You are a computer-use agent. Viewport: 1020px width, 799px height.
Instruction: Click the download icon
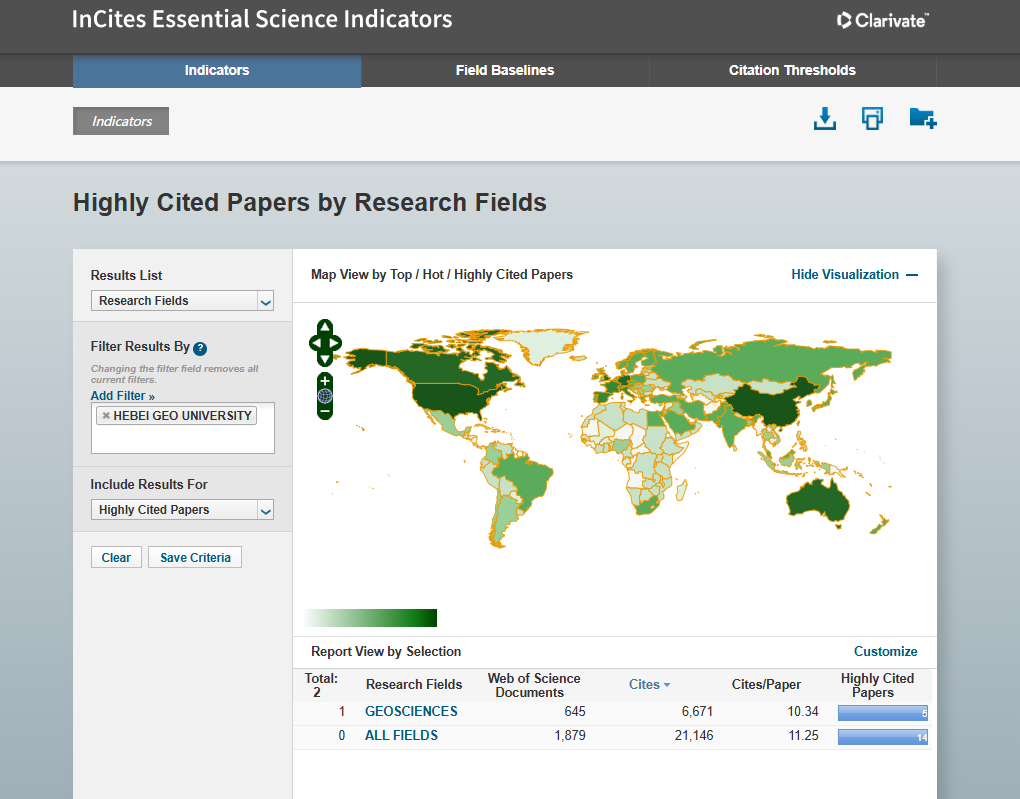click(824, 119)
